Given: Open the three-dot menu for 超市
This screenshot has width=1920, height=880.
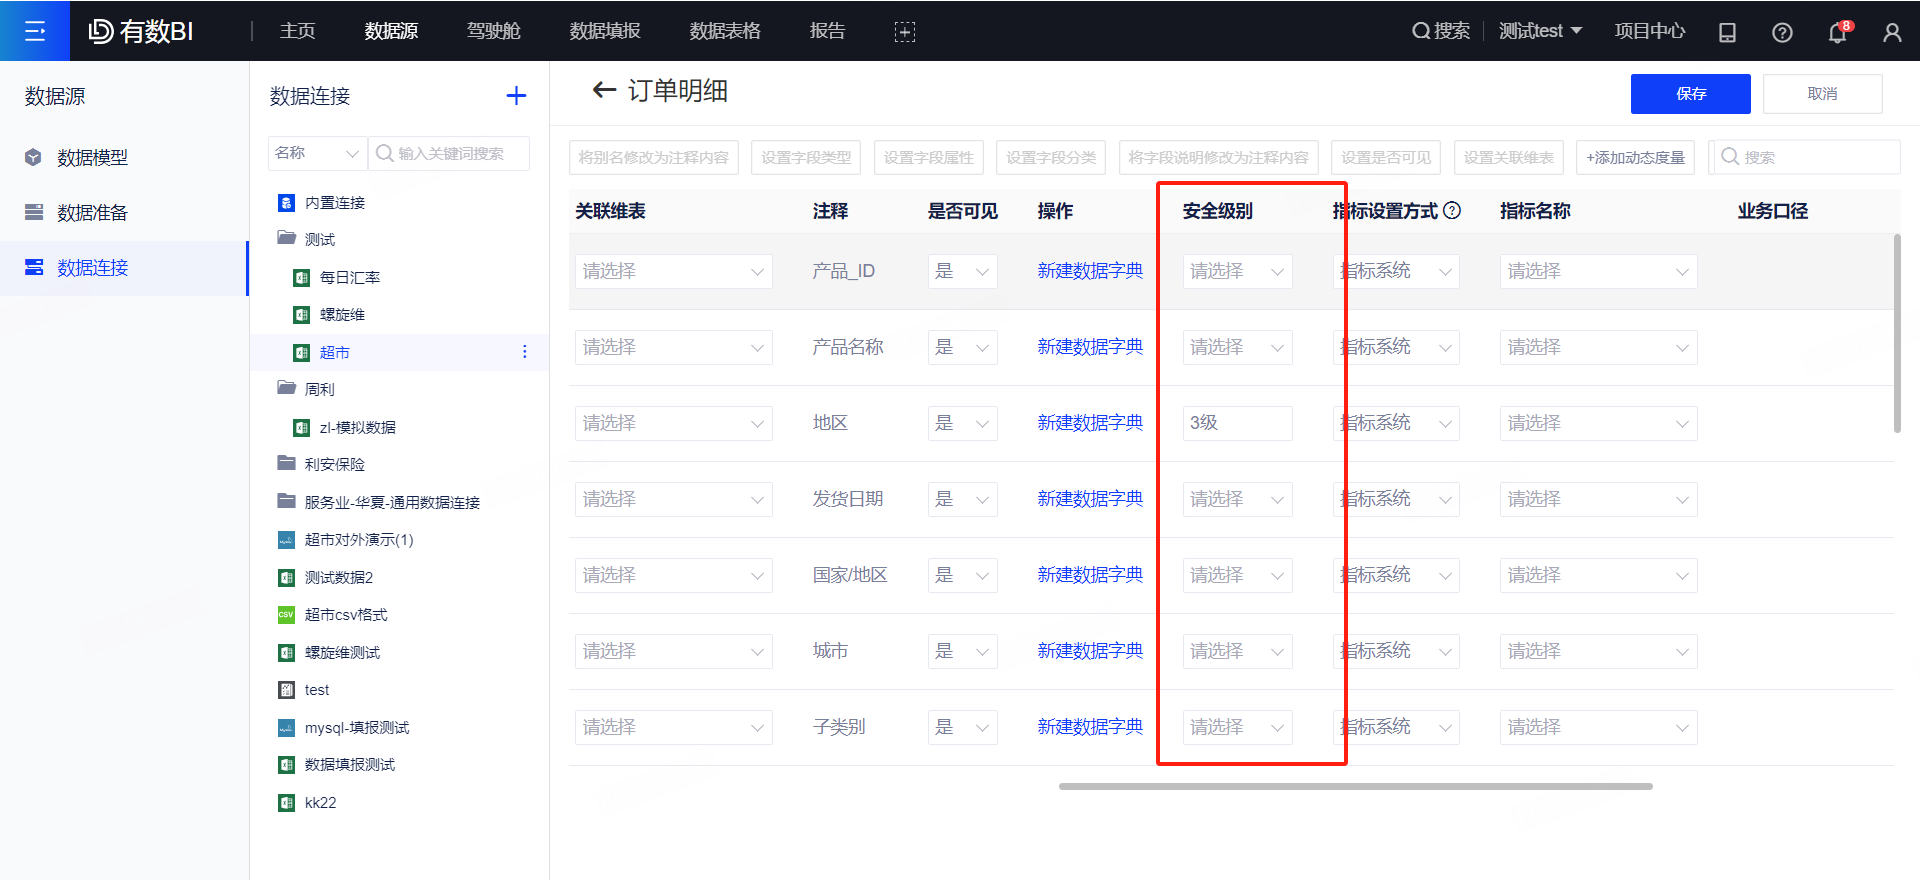Looking at the screenshot, I should 525,352.
